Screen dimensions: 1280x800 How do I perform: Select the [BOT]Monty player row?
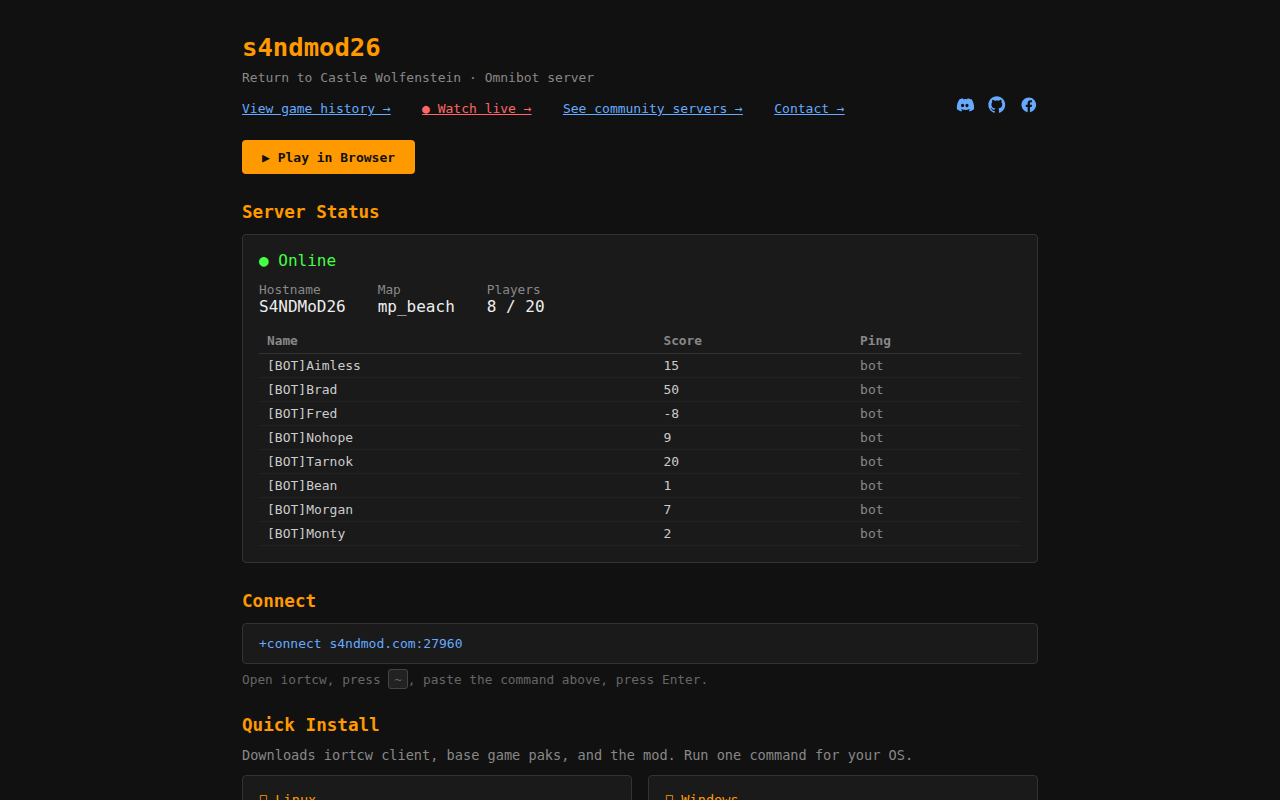pos(640,534)
